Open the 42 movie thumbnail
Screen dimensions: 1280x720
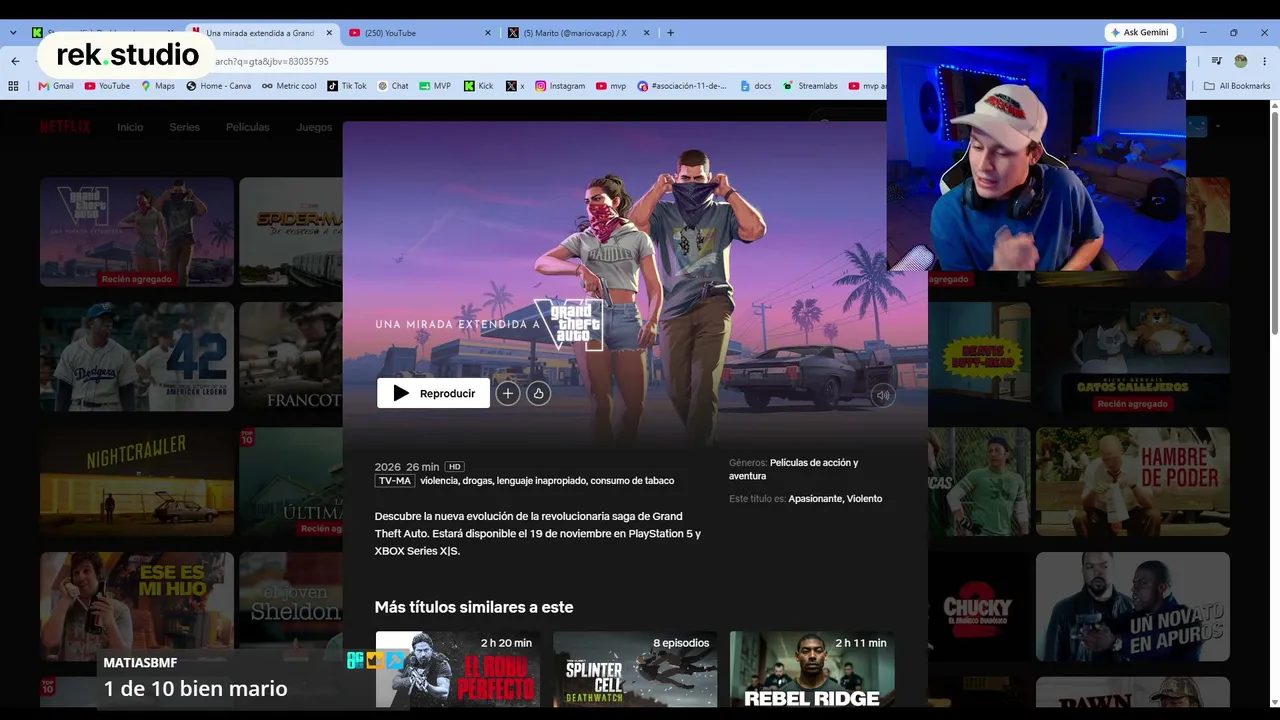click(x=137, y=357)
